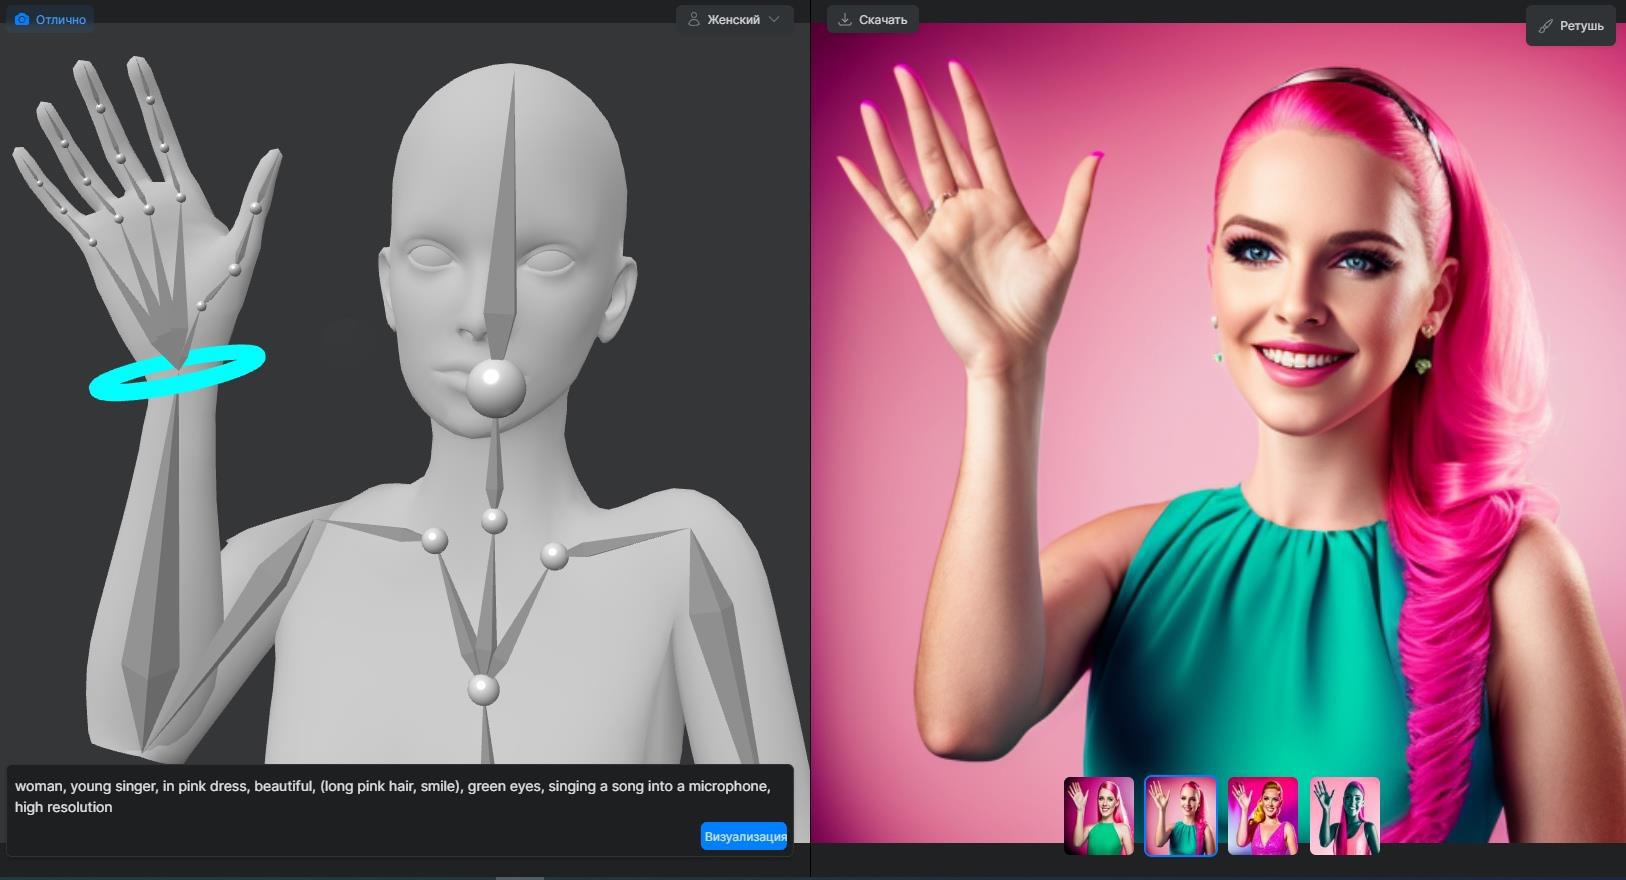The height and width of the screenshot is (880, 1626).
Task: Select the fourth thumbnail with teal-toned figure
Action: [1344, 816]
